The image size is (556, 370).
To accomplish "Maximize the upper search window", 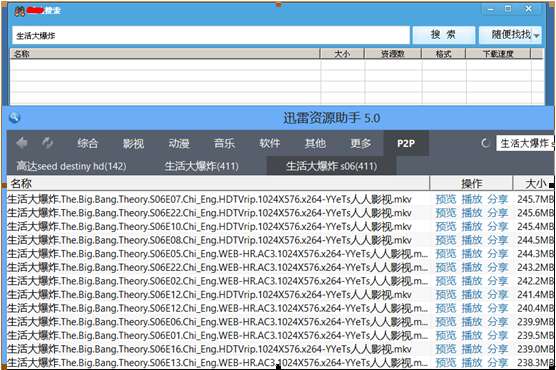I will [508, 9].
